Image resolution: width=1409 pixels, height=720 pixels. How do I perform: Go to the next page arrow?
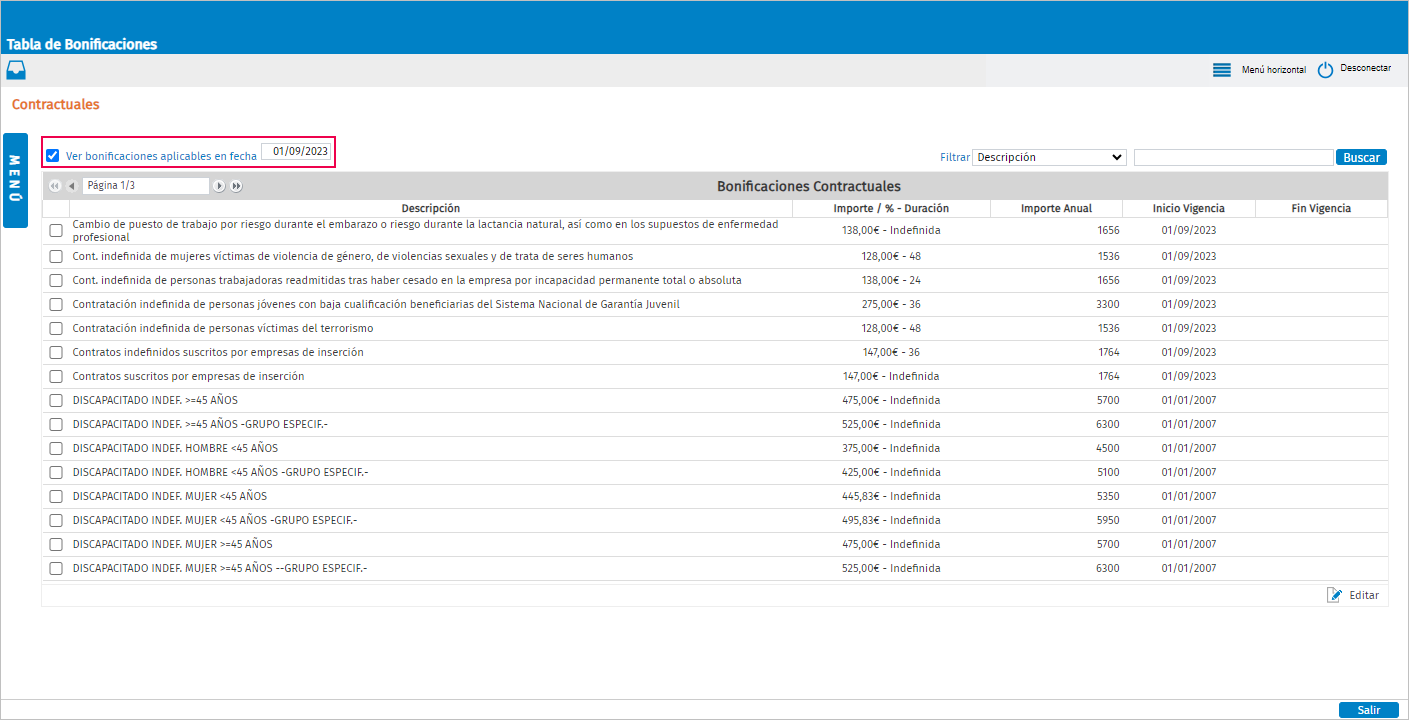pyautogui.click(x=219, y=186)
